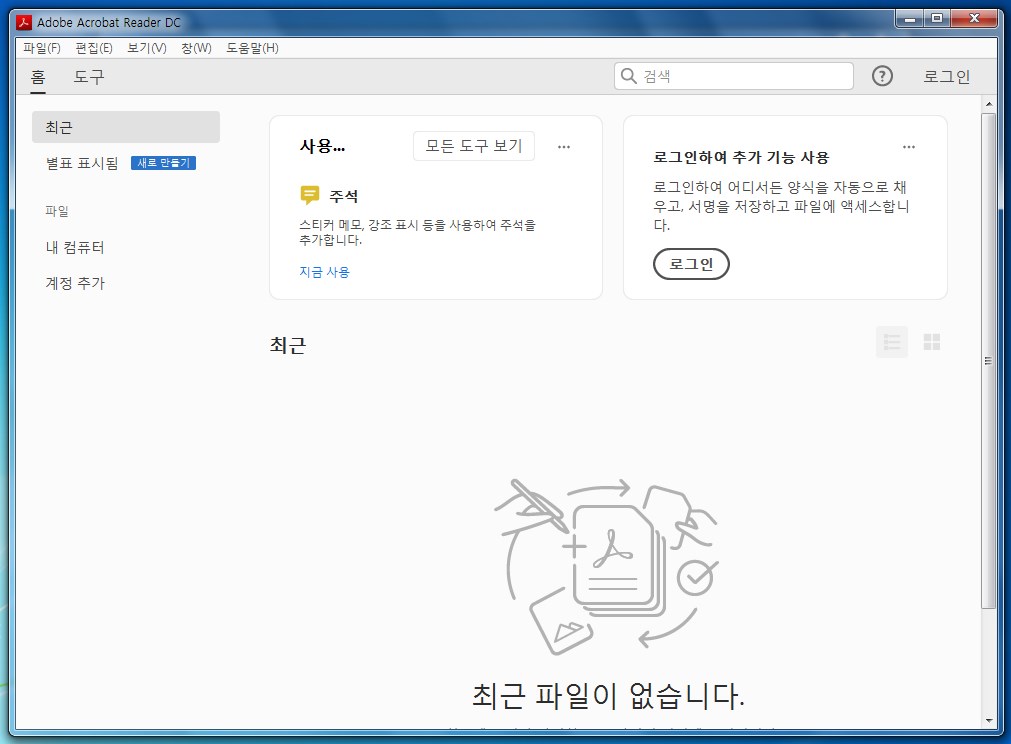
Task: Click the scrollbar down arrow
Action: 988,721
